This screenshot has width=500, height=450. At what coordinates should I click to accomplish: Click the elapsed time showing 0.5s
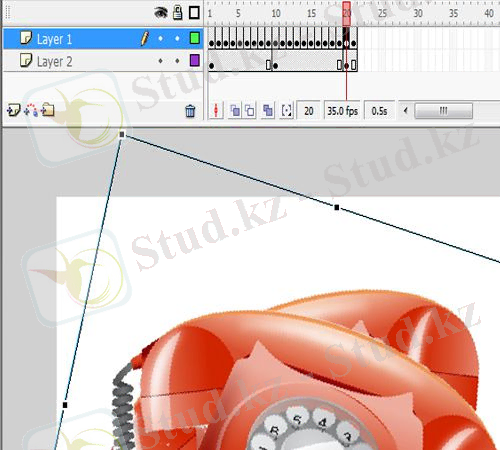(379, 111)
